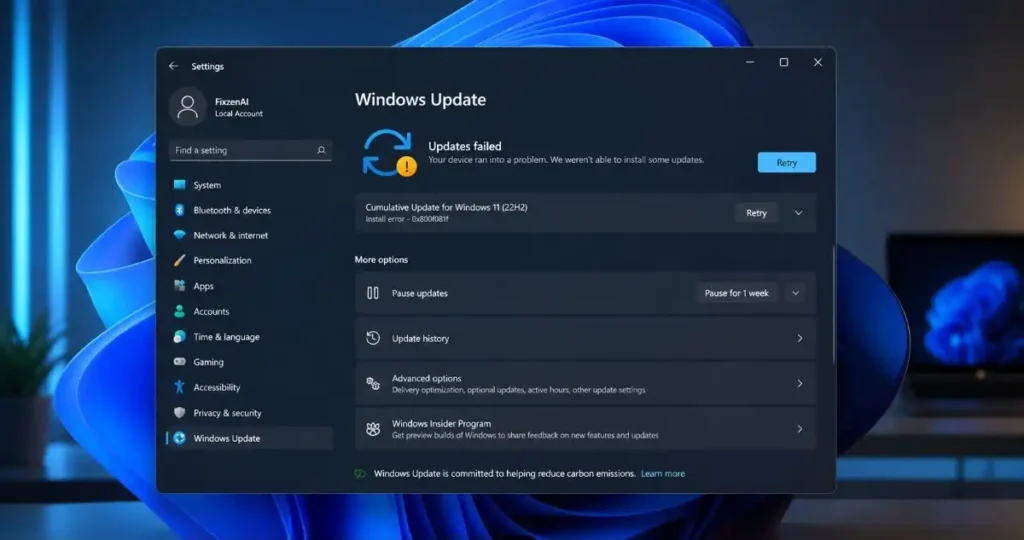This screenshot has height=540, width=1024.
Task: Click the Time & language globe icon
Action: [x=179, y=337]
